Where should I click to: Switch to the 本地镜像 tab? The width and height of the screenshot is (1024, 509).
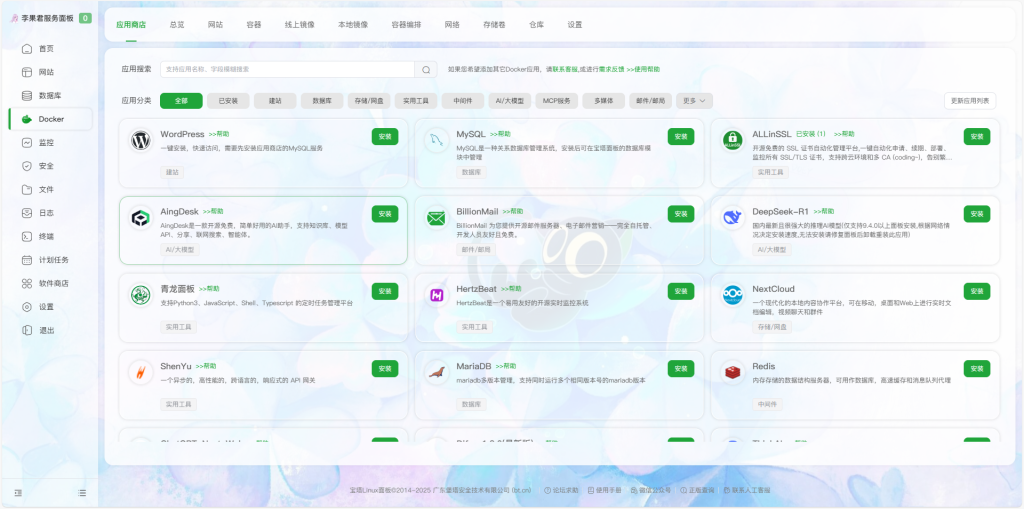tap(352, 24)
